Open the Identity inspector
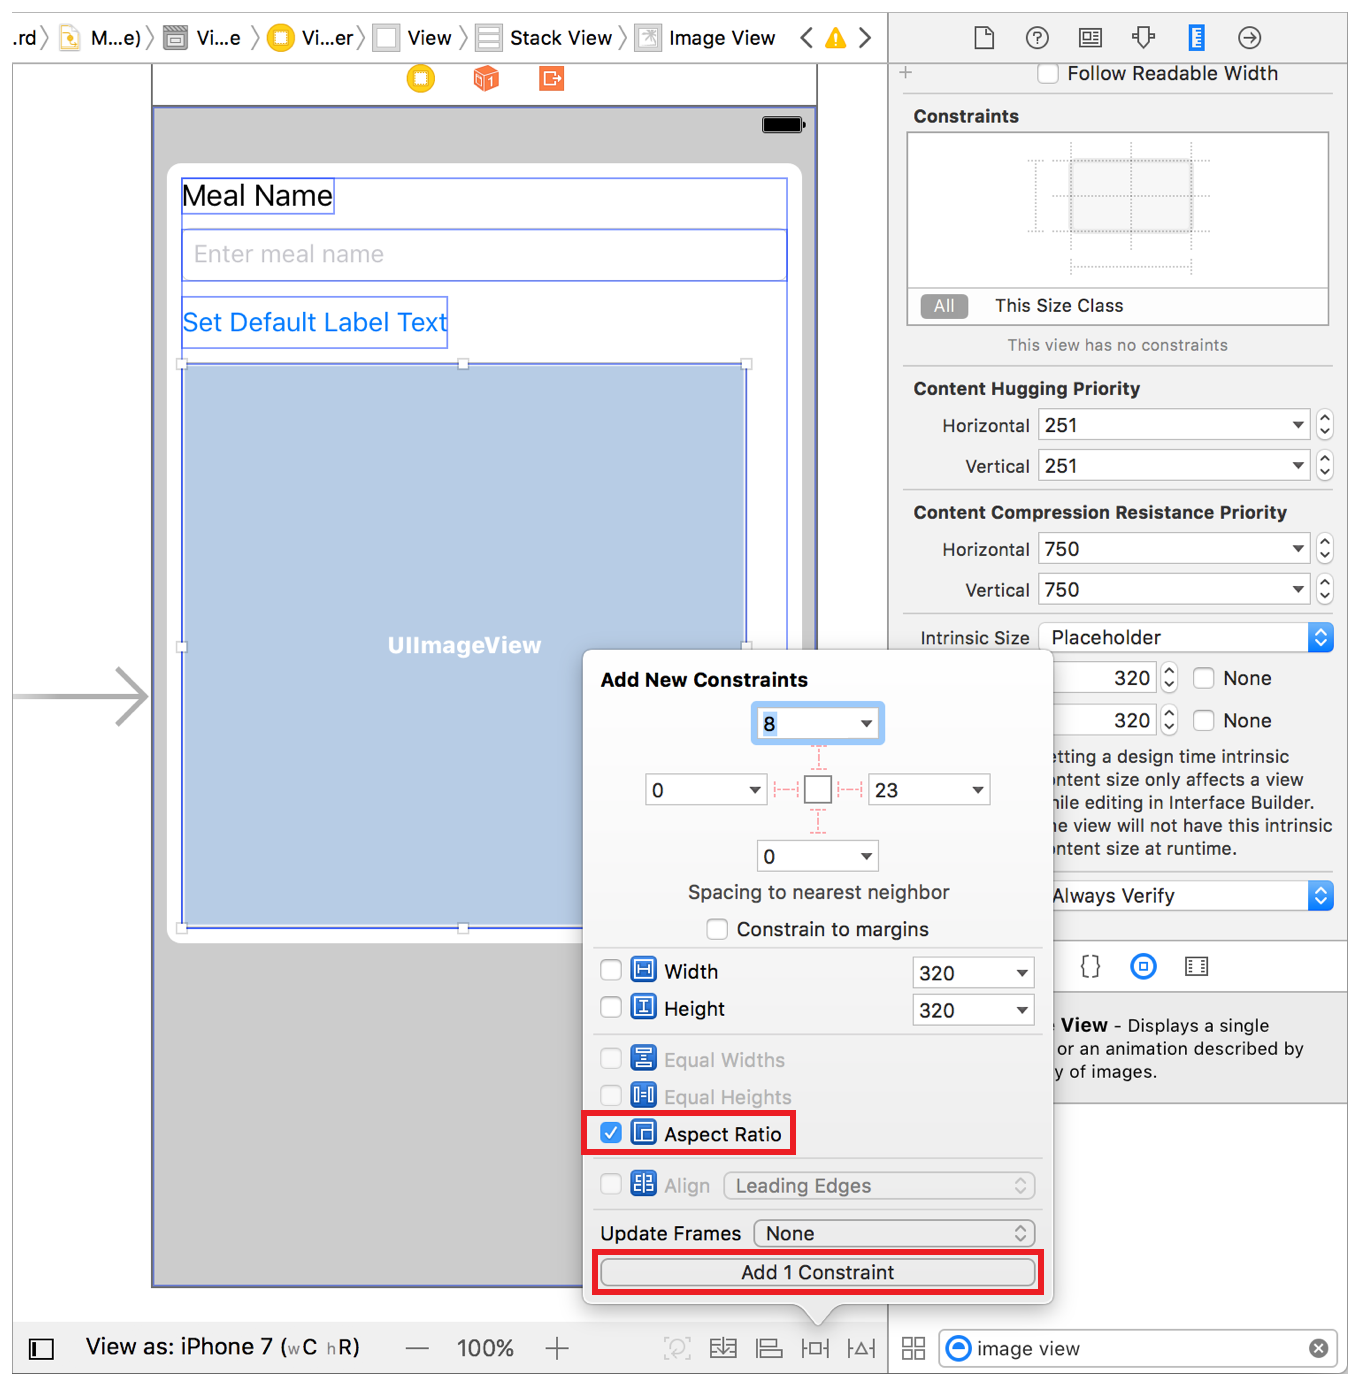1360x1386 pixels. click(x=1090, y=38)
